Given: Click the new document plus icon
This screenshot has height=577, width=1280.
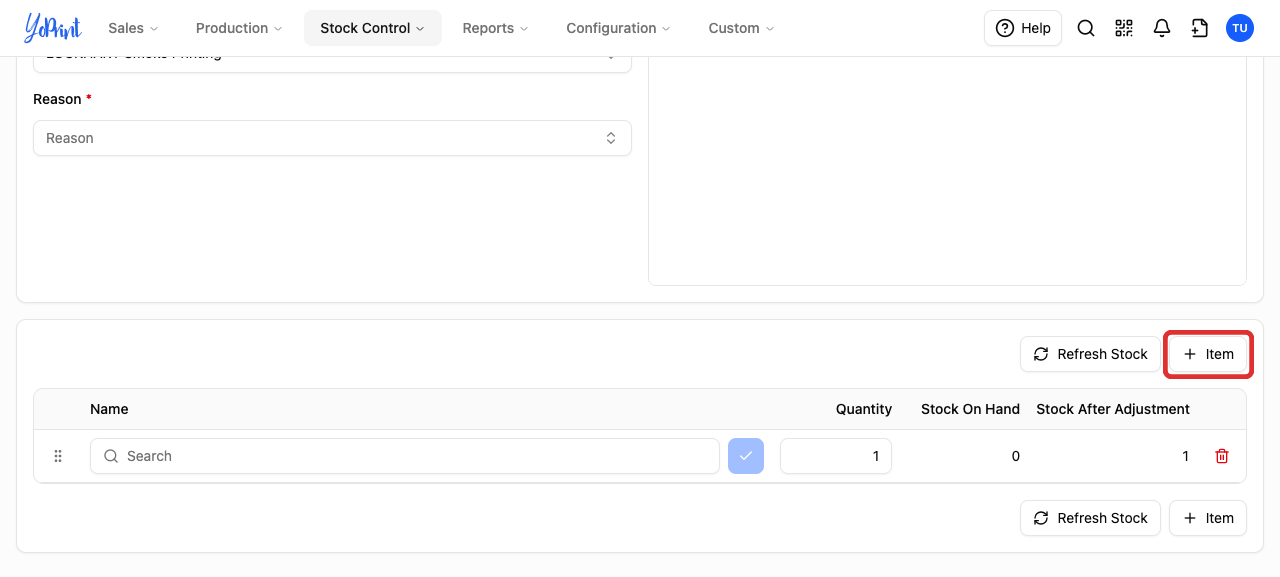Looking at the screenshot, I should coord(1200,28).
